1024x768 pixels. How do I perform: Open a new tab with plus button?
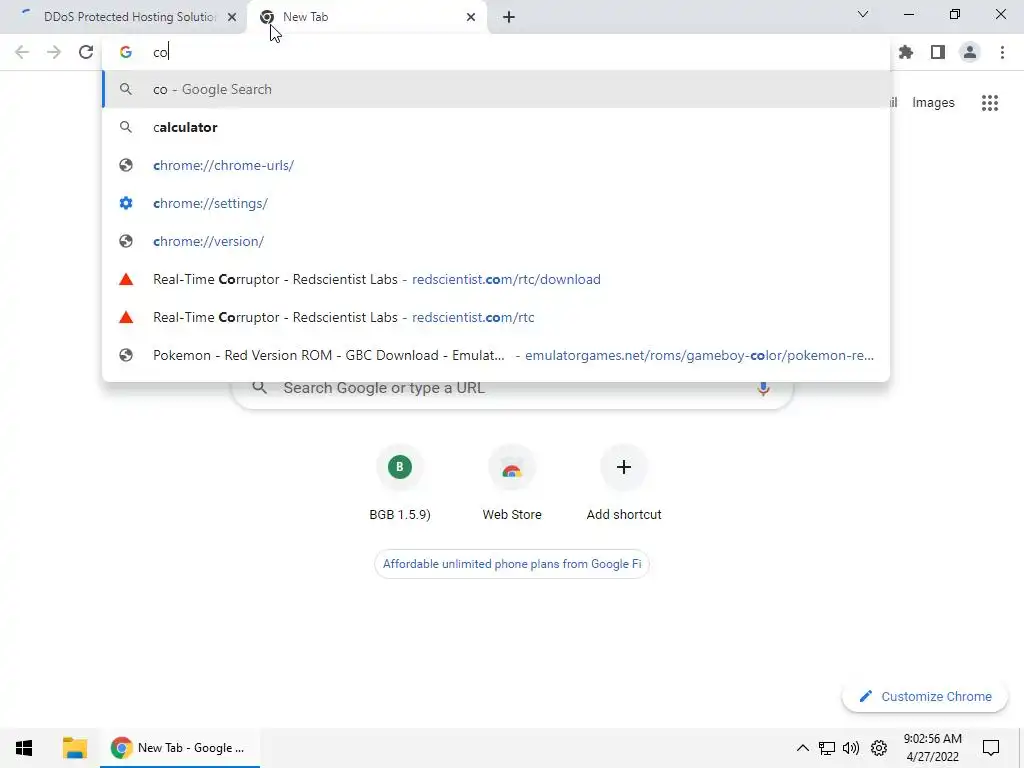[509, 17]
